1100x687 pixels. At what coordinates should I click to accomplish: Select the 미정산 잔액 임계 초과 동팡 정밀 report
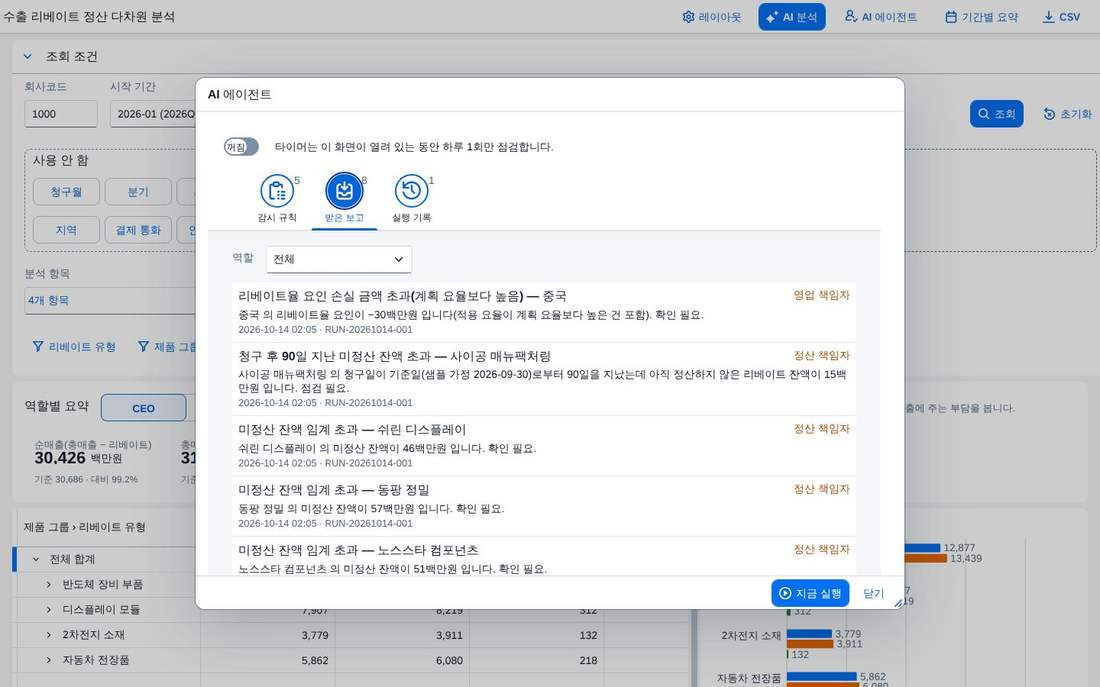[544, 506]
